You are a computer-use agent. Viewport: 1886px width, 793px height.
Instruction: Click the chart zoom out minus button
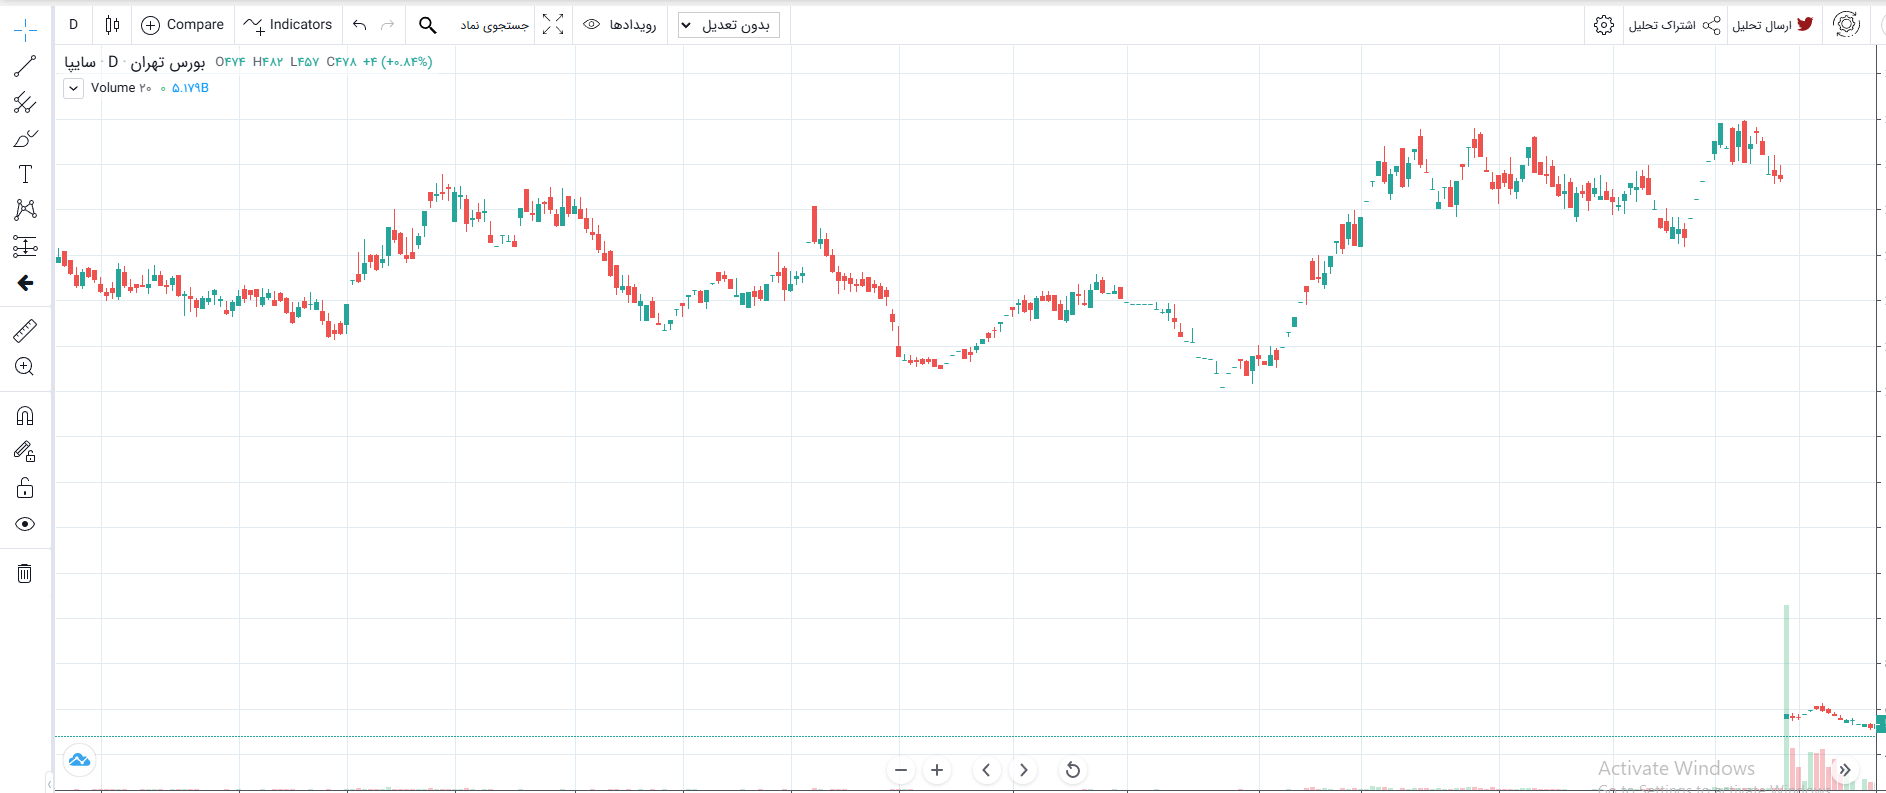[x=901, y=770]
